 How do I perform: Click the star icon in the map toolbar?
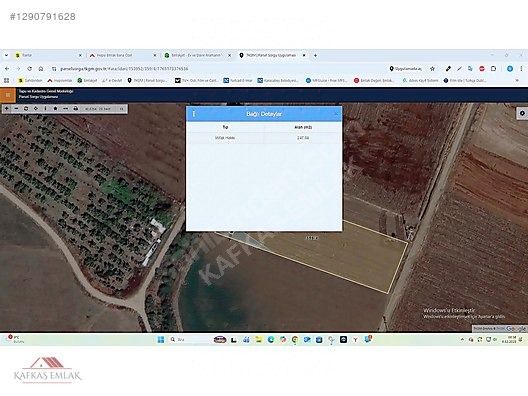[x=56, y=108]
